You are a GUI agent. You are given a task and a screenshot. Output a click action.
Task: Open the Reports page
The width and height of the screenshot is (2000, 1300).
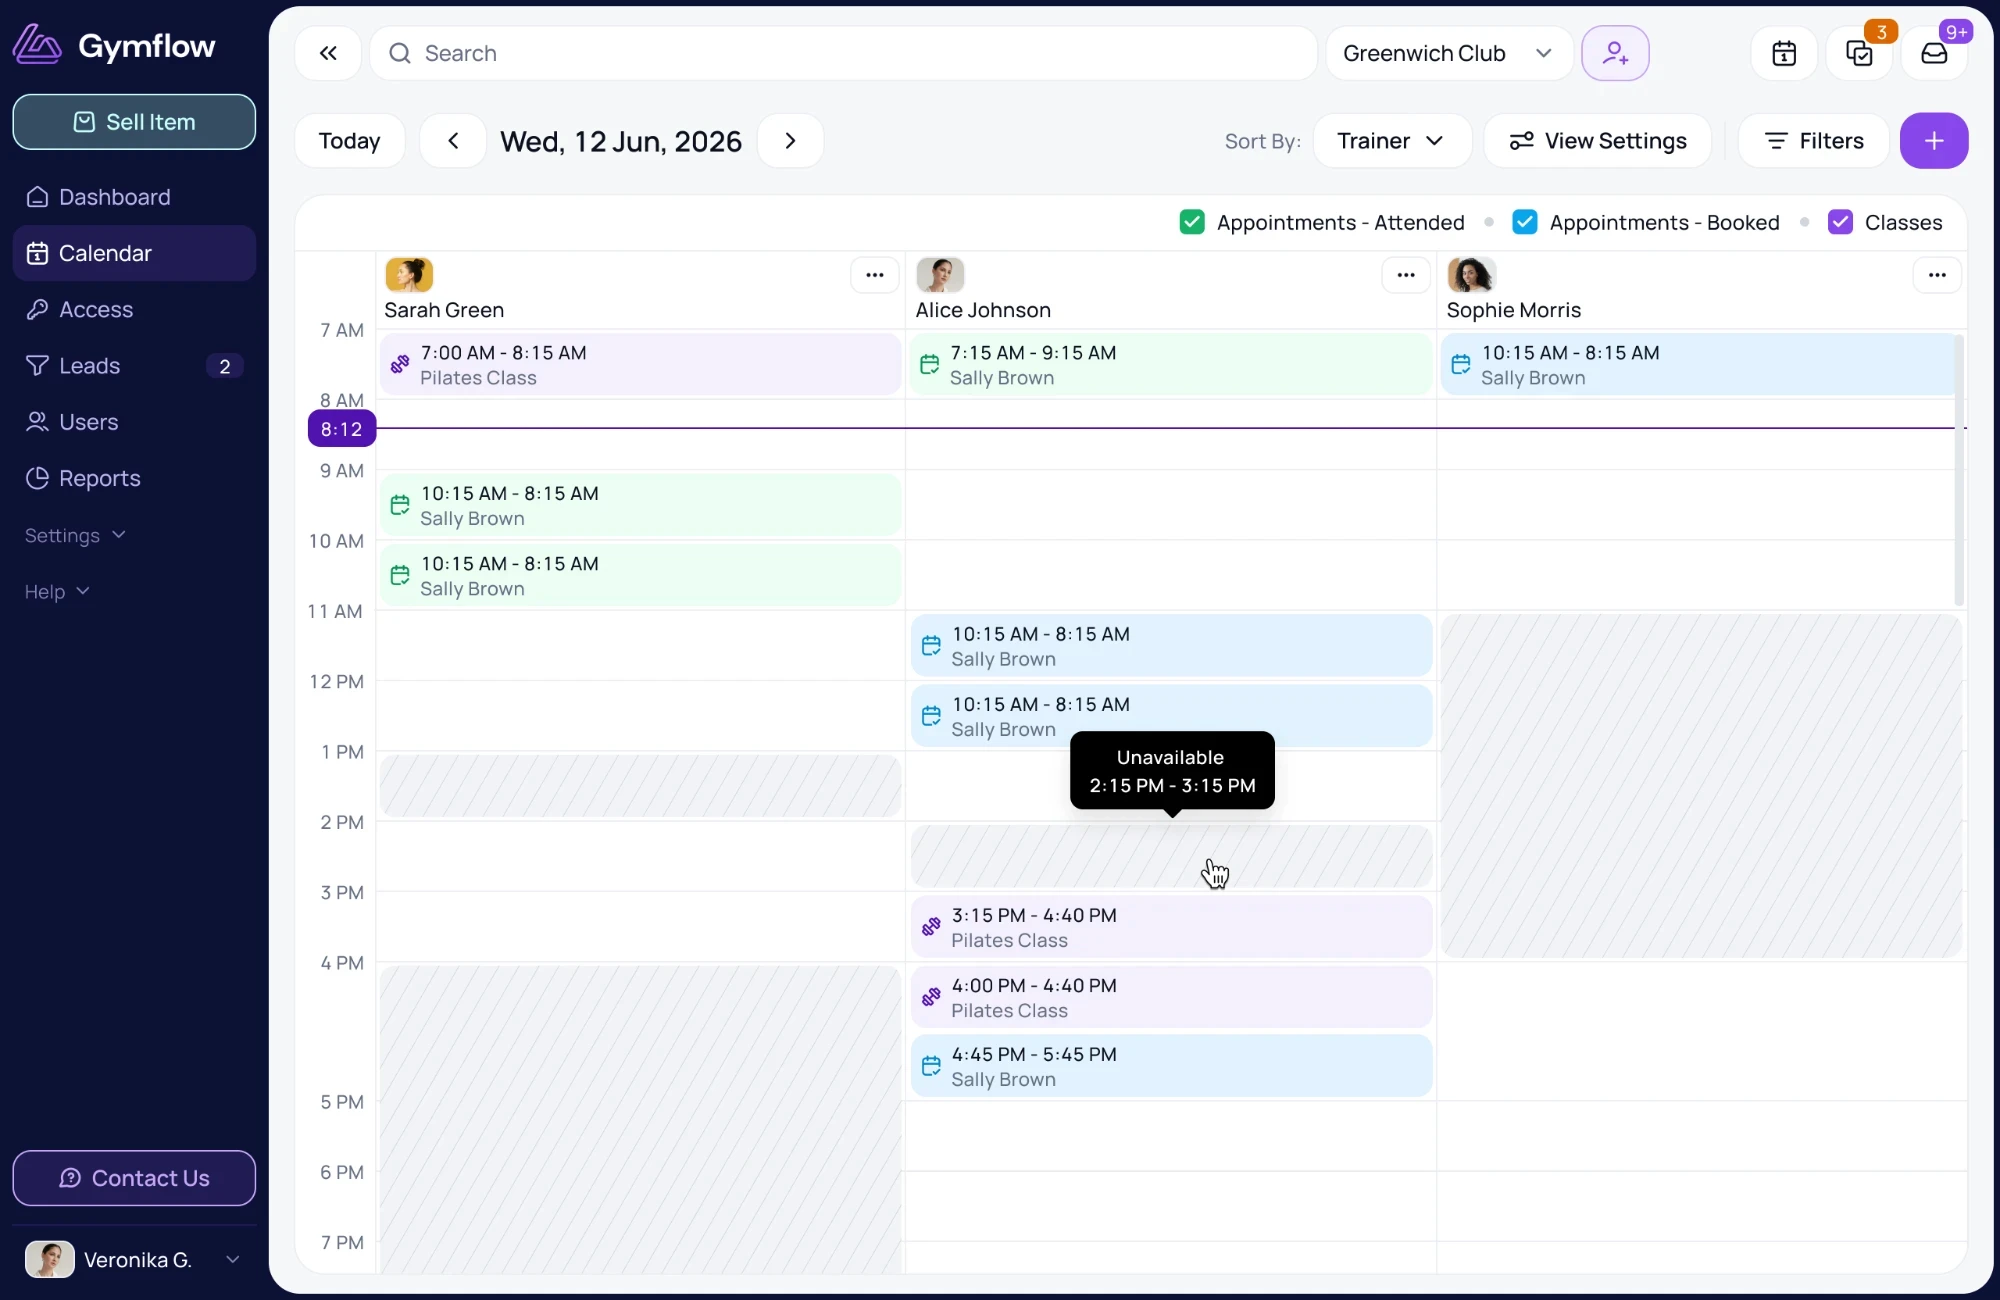[x=134, y=478]
